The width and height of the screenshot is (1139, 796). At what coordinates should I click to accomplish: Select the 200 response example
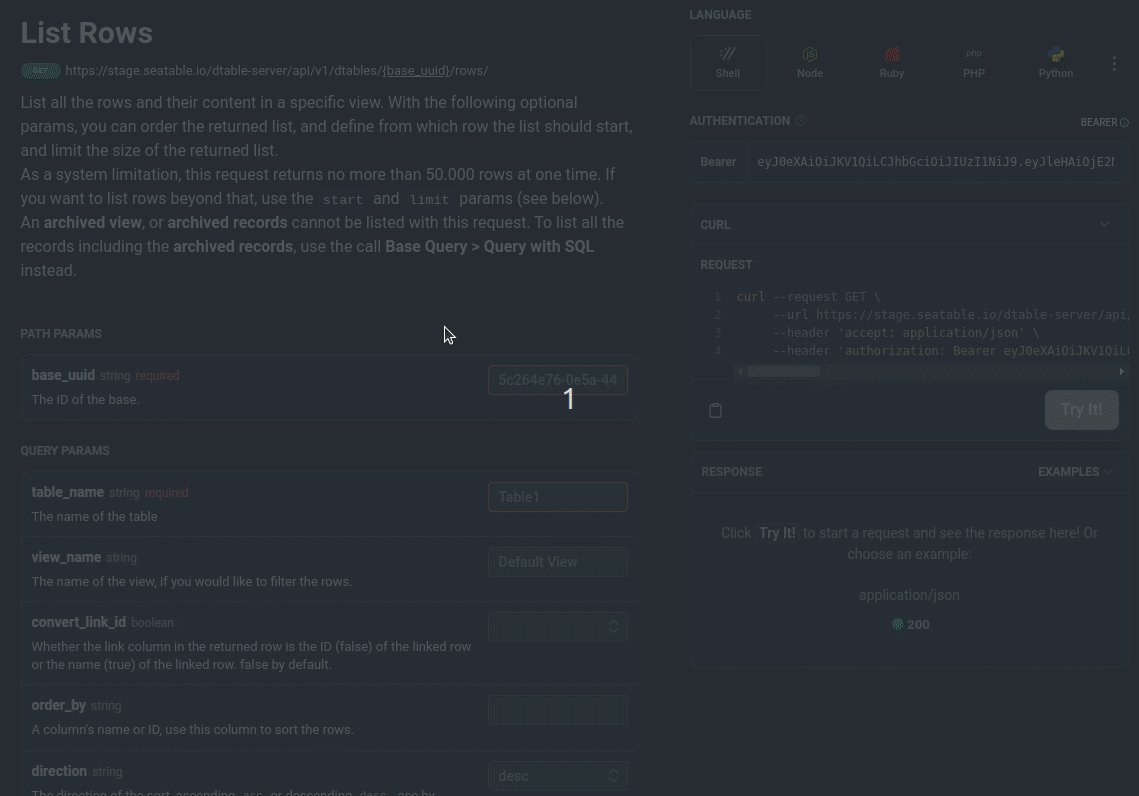911,625
